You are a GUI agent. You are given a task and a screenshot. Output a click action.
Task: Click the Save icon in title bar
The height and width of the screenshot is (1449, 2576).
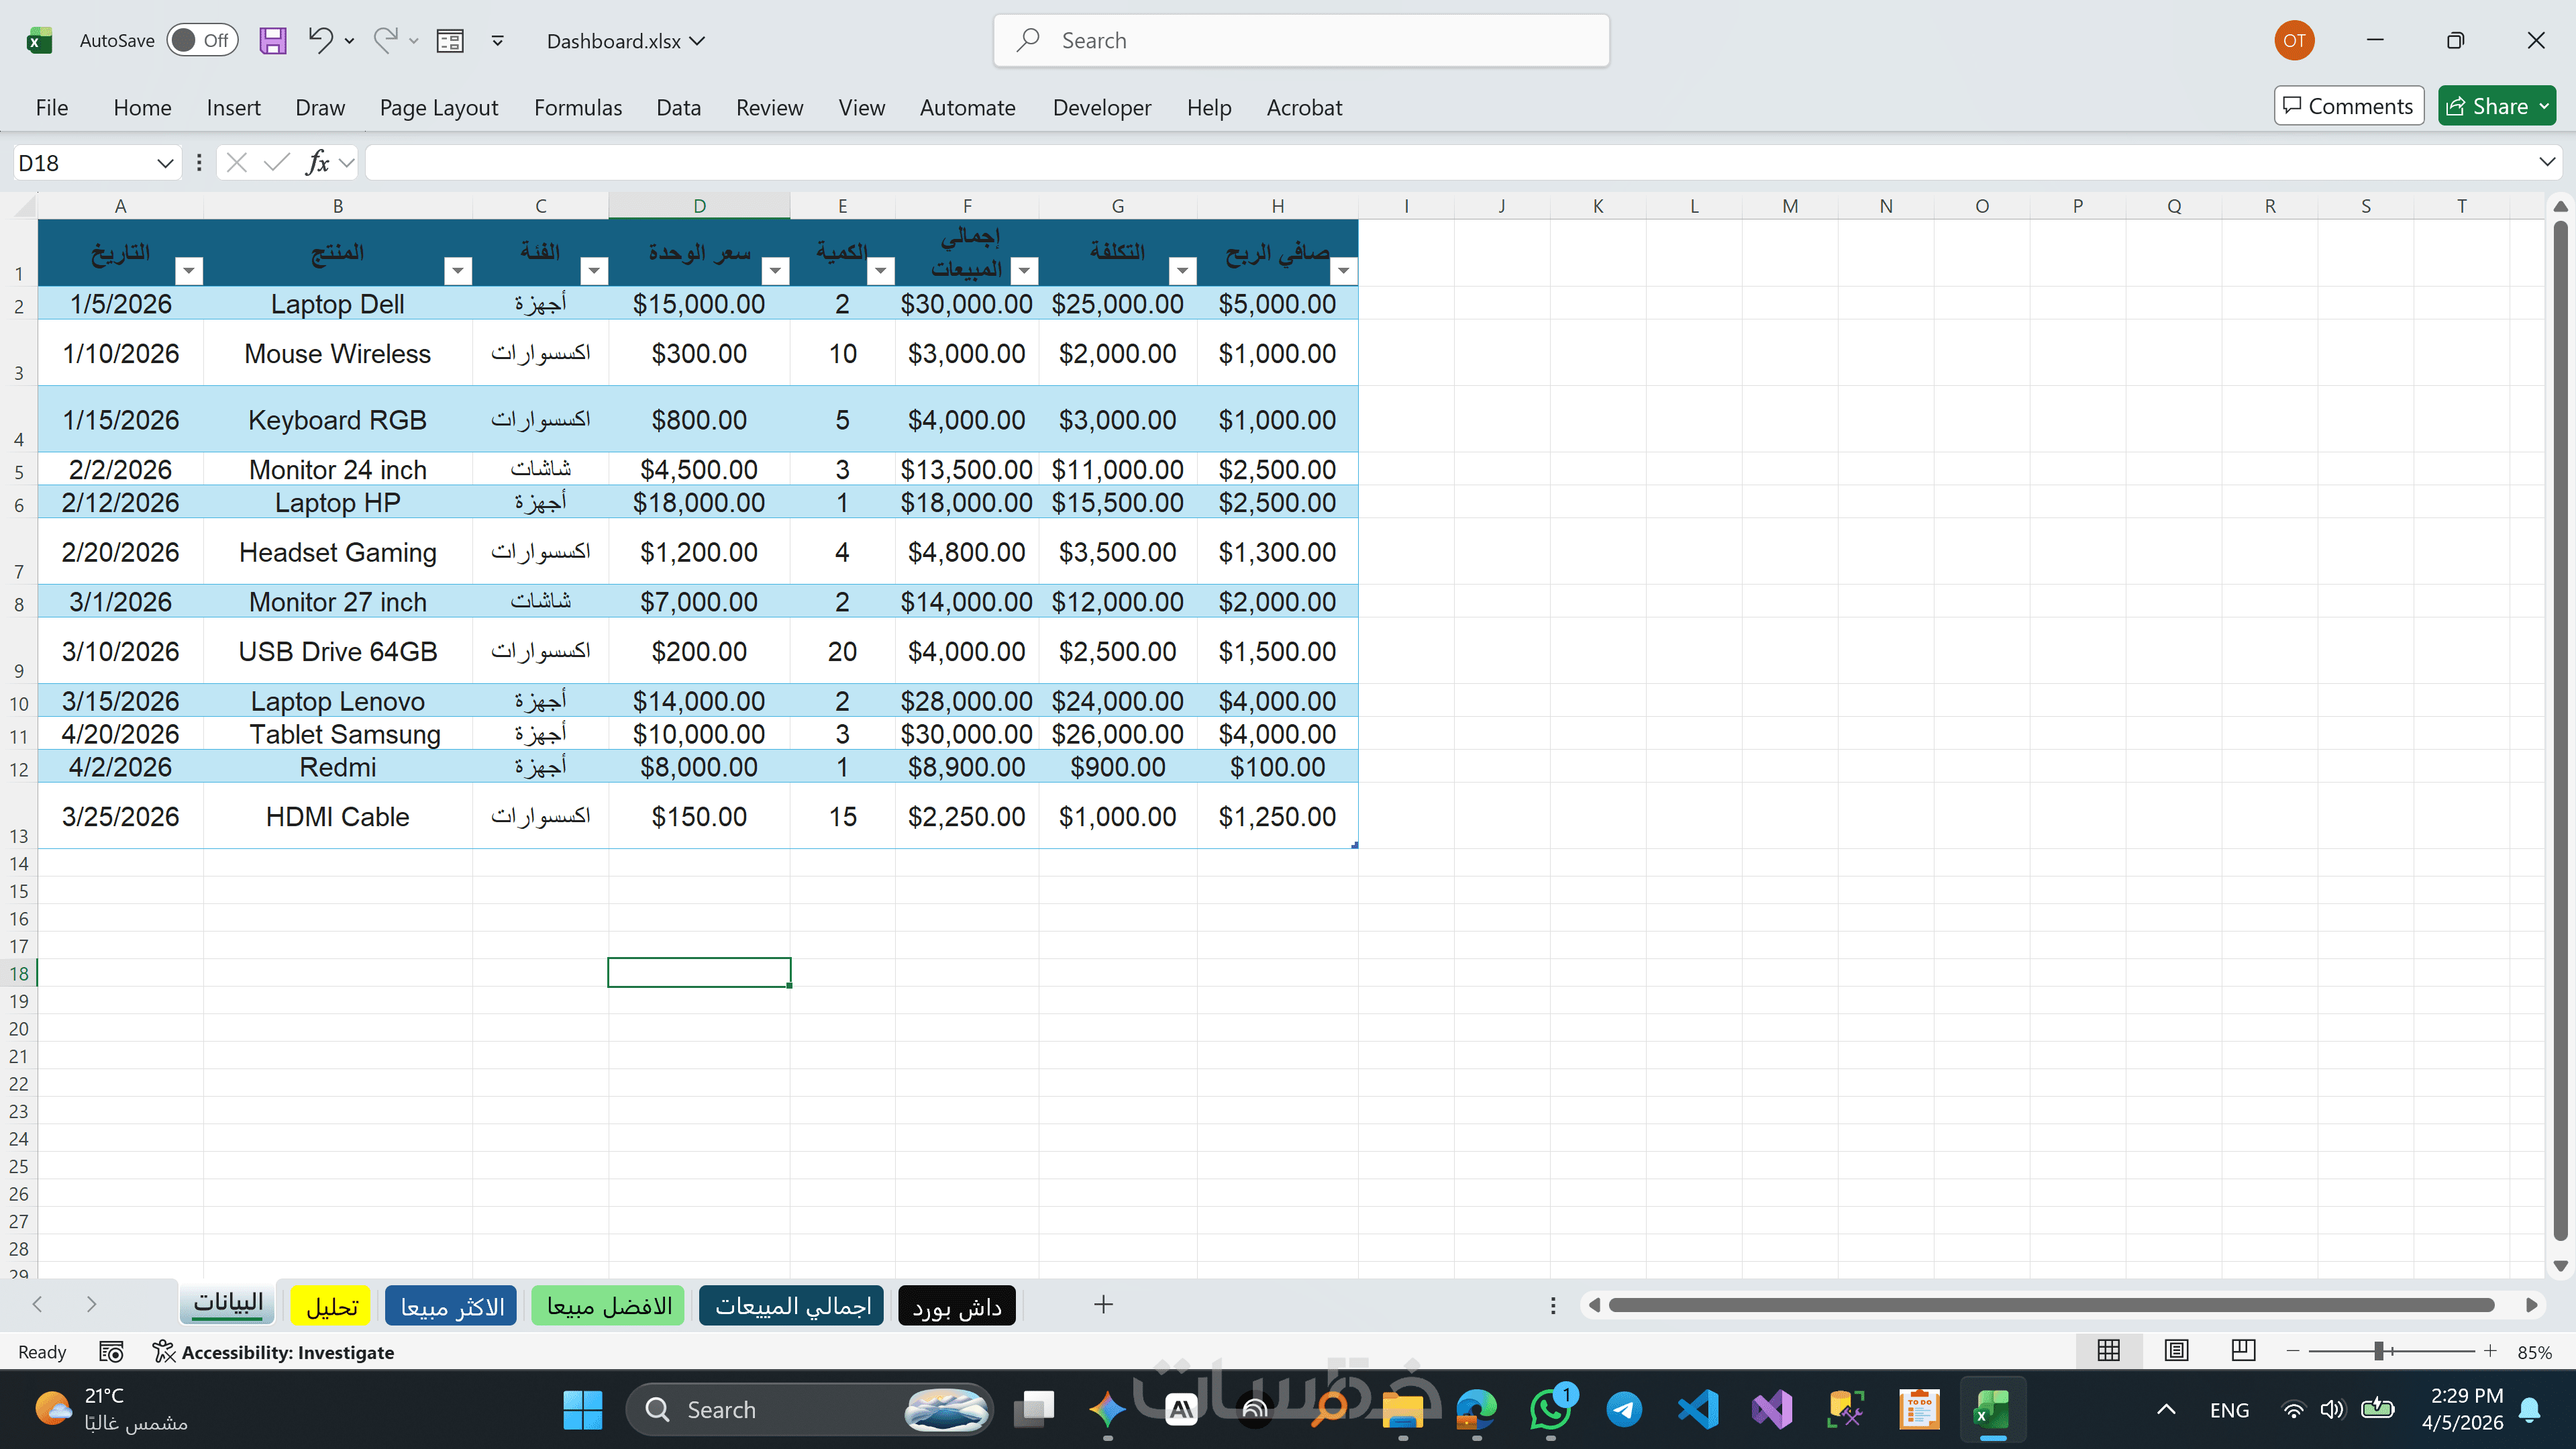pyautogui.click(x=272, y=40)
